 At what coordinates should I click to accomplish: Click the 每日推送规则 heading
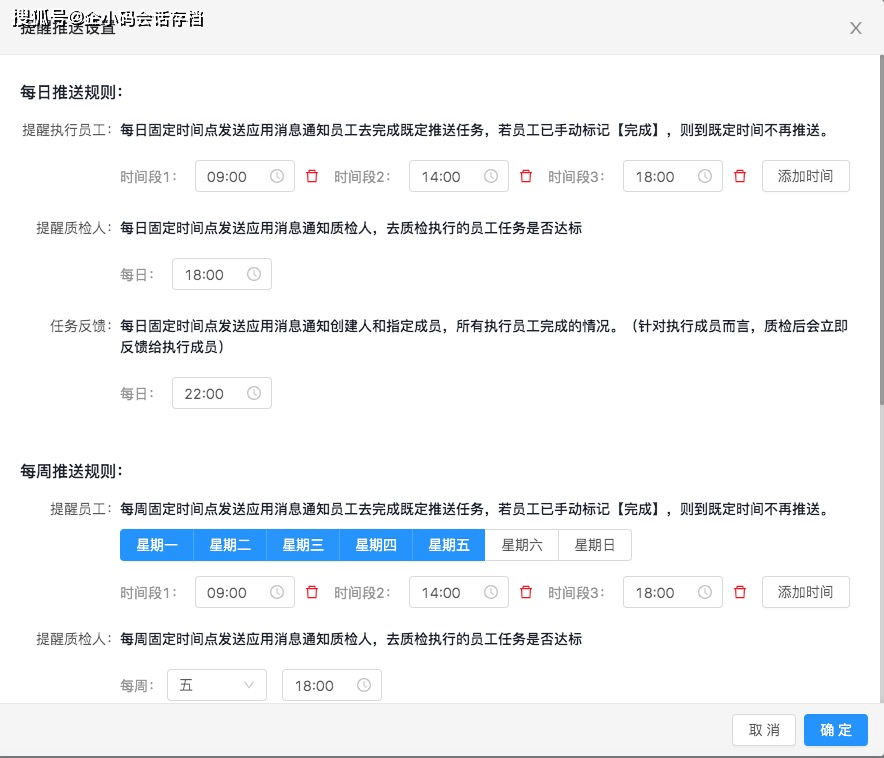pos(72,92)
